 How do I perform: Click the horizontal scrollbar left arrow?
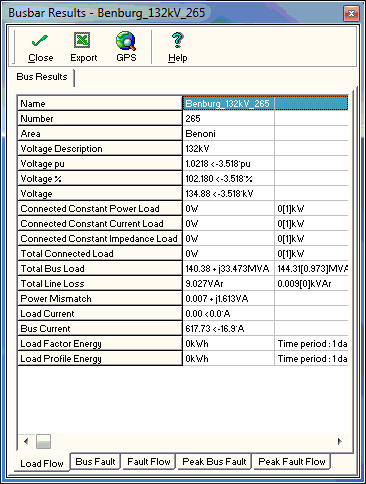(x=26, y=441)
